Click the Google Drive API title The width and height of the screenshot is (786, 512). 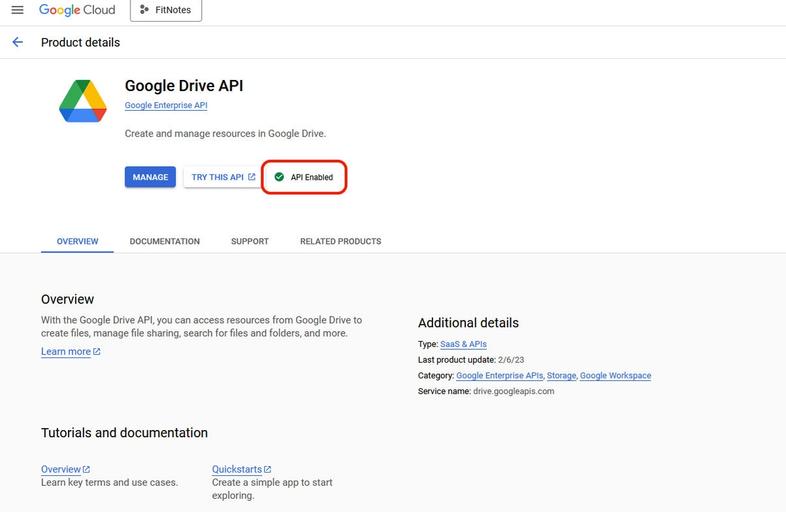184,86
